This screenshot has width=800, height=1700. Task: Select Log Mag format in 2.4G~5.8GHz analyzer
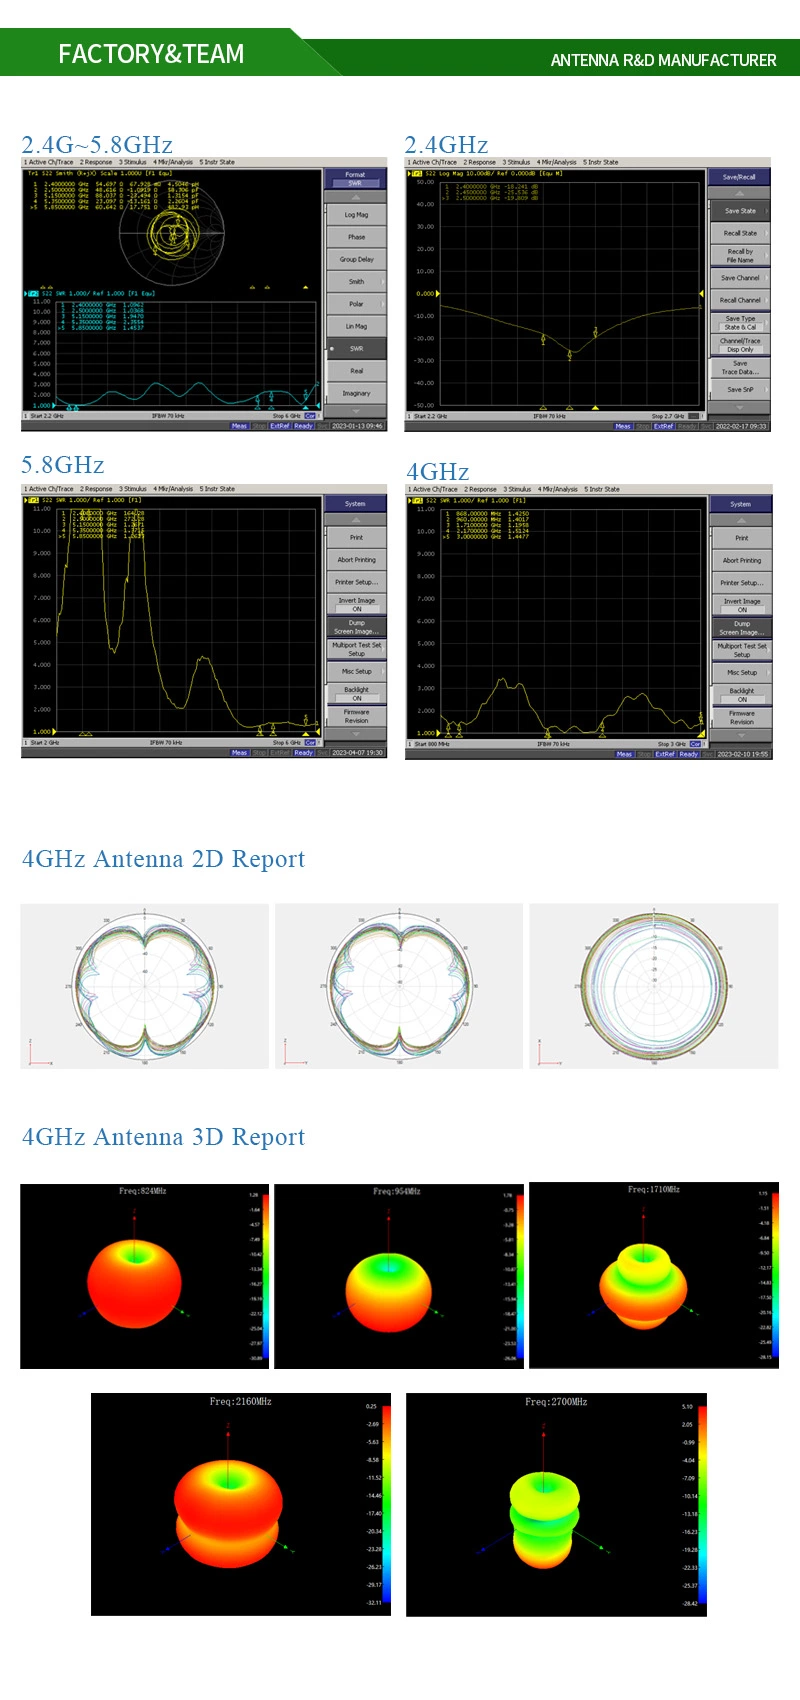tap(356, 214)
